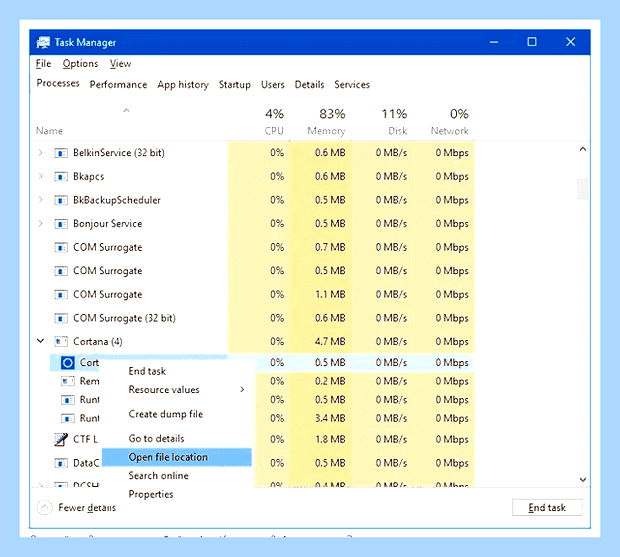This screenshot has height=557, width=620.
Task: Open the View menu
Action: 120,64
